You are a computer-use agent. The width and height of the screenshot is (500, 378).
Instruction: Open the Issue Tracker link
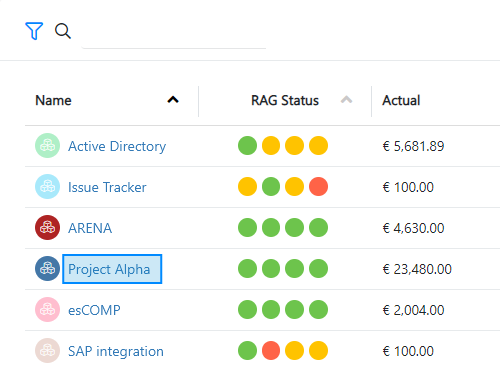click(x=107, y=187)
